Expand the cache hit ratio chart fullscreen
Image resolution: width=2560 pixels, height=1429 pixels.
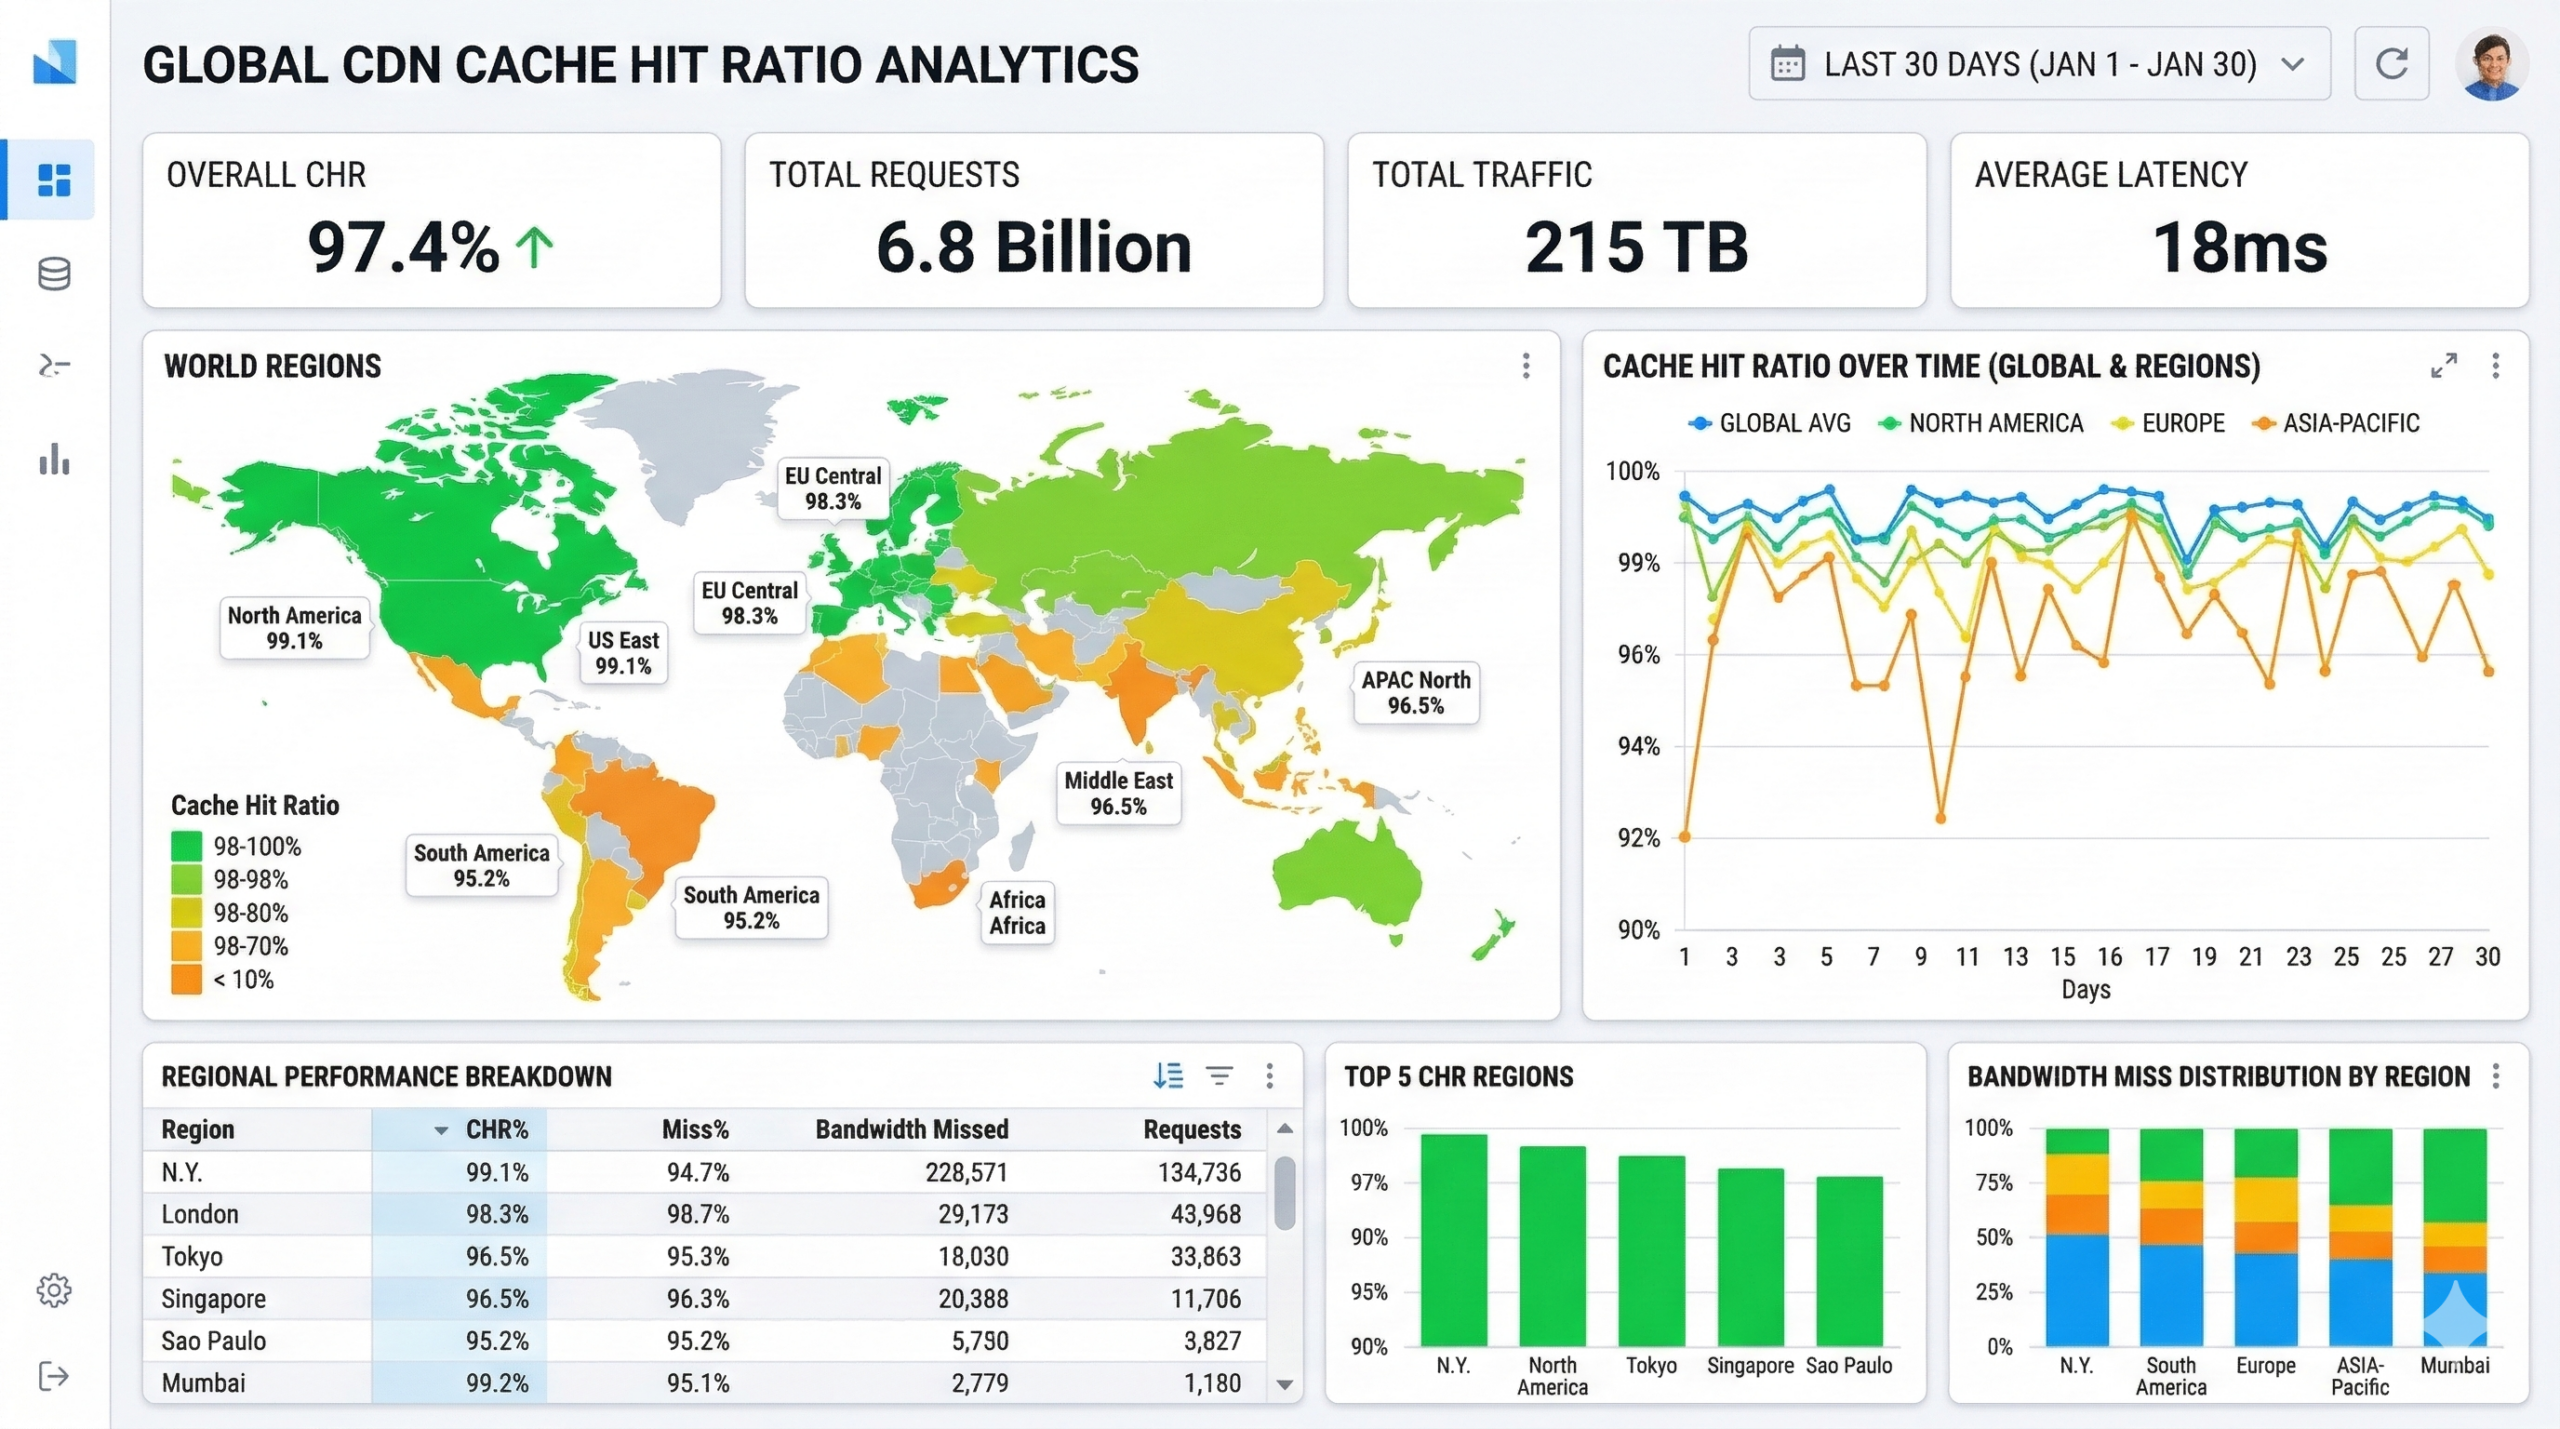click(2444, 366)
